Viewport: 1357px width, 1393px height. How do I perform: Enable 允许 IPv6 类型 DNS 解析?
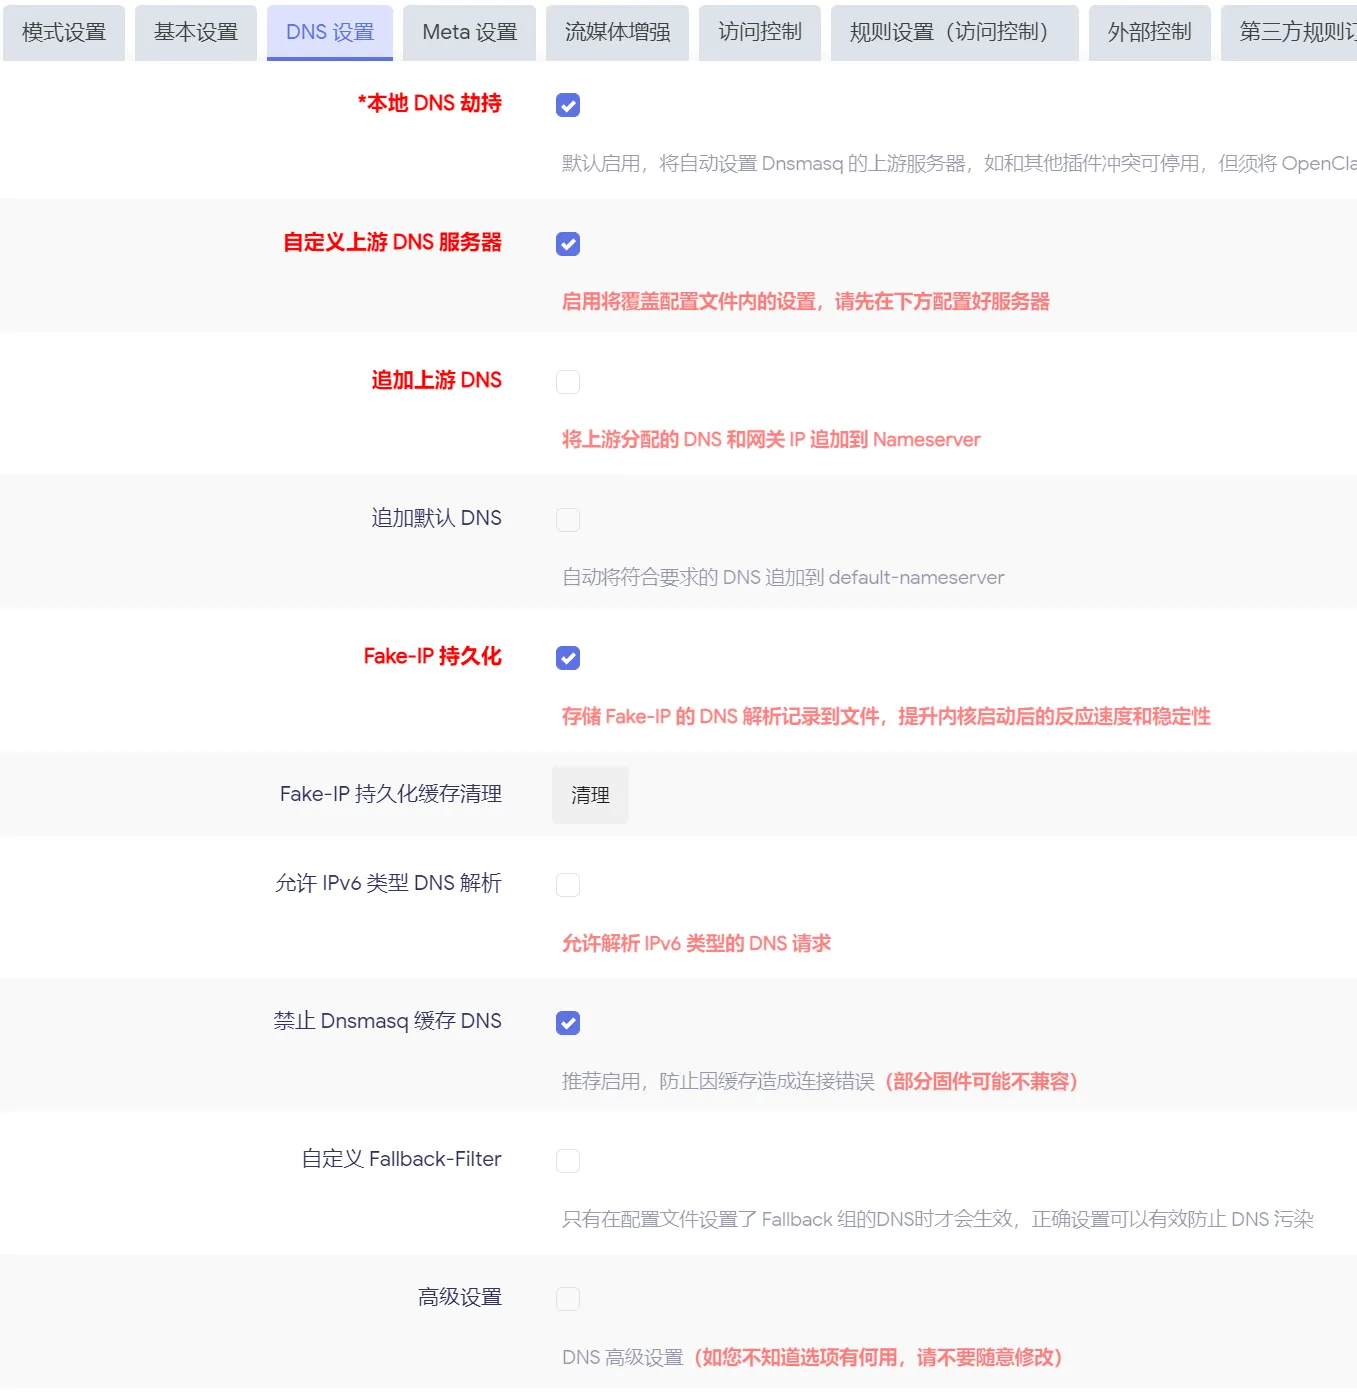568,885
